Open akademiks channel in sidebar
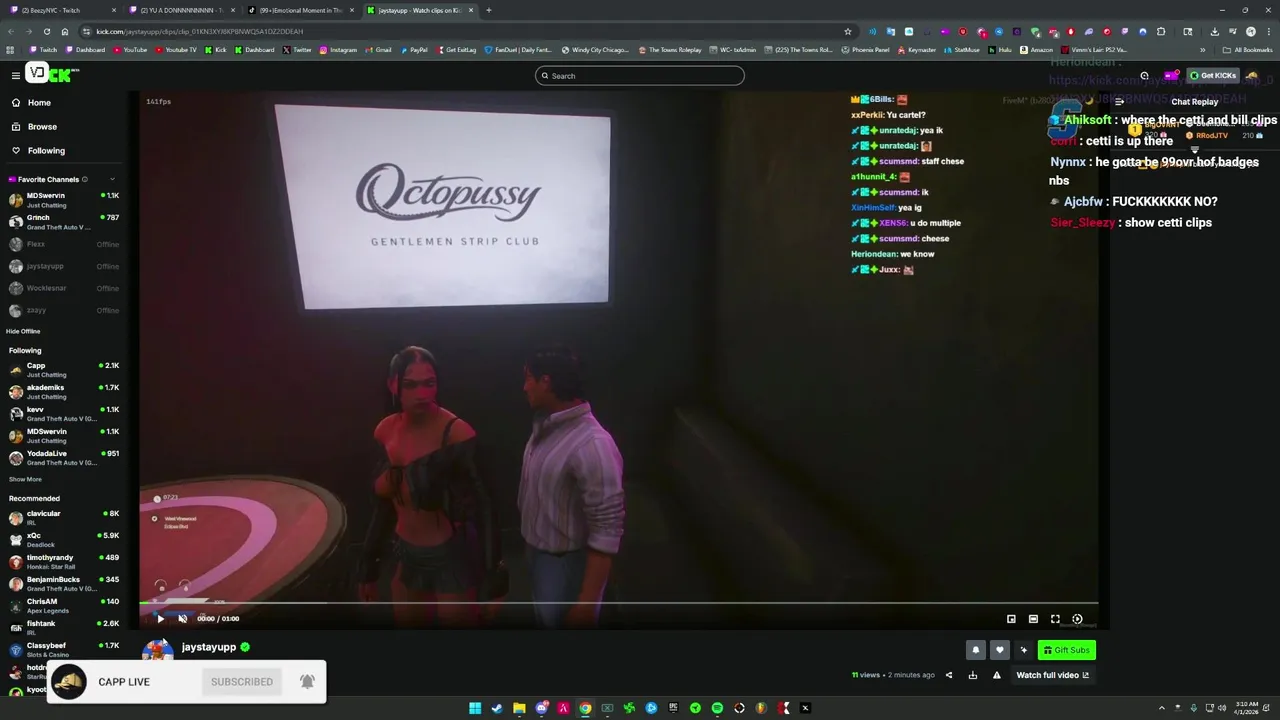The image size is (1280, 720). (64, 392)
